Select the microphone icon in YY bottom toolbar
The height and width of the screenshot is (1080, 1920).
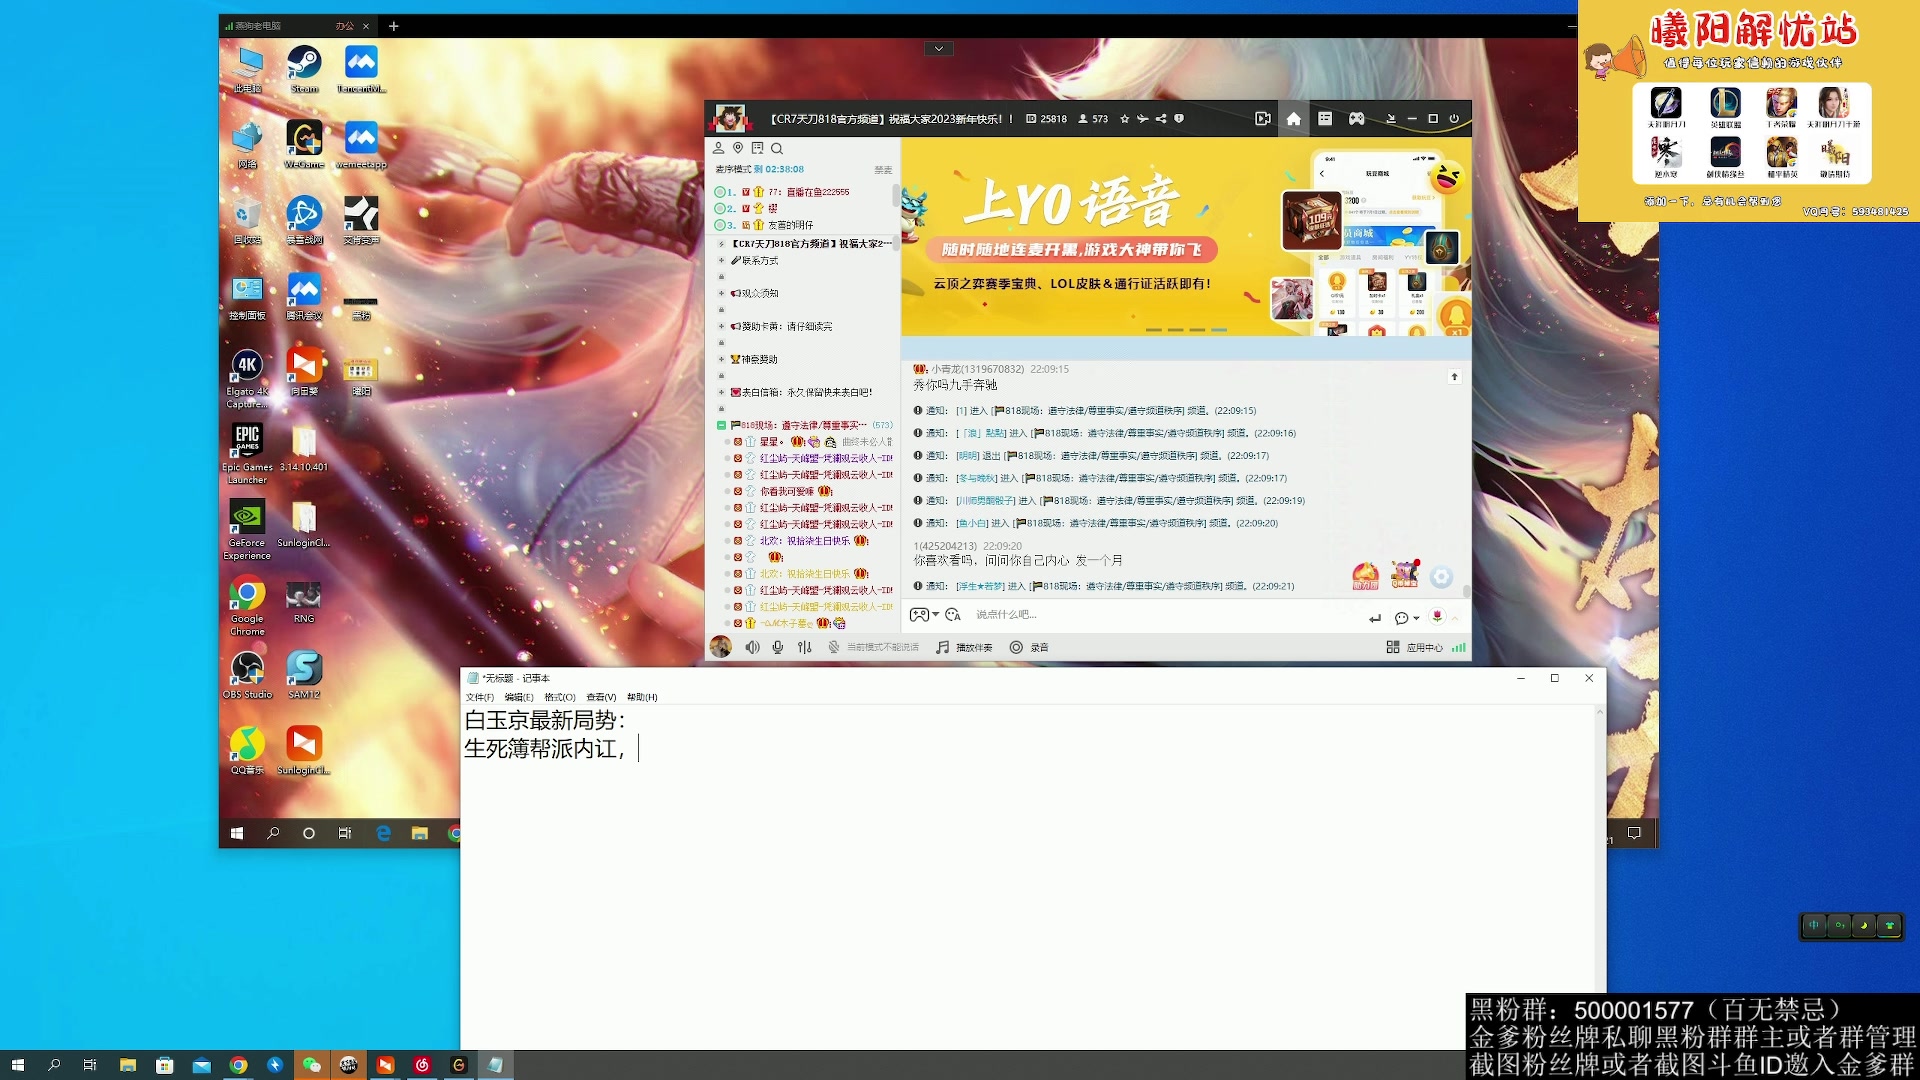pyautogui.click(x=778, y=647)
